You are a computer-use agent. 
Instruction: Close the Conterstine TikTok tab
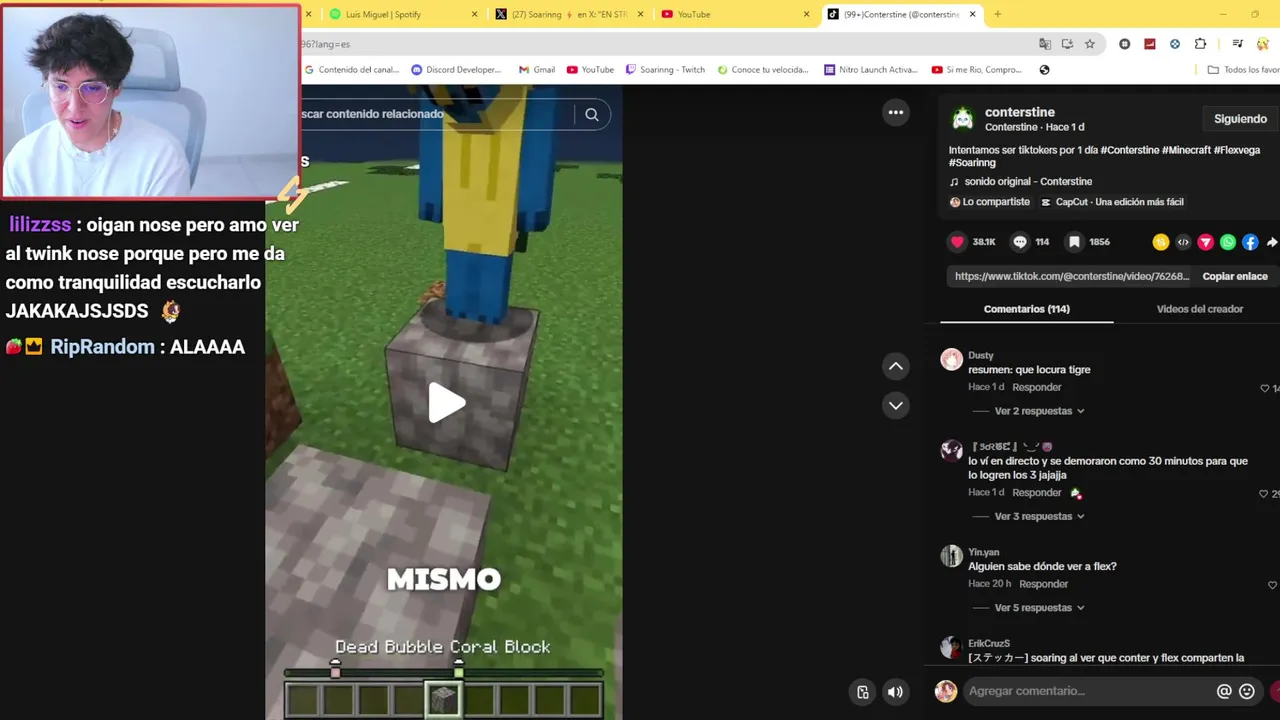click(x=972, y=14)
